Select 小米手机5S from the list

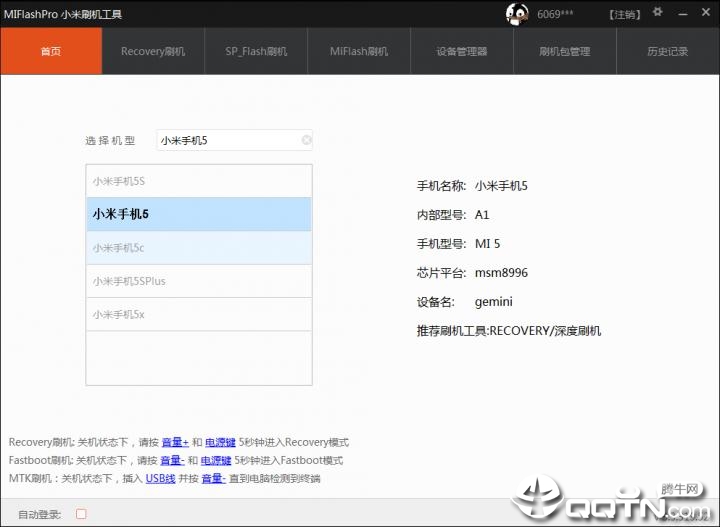199,181
